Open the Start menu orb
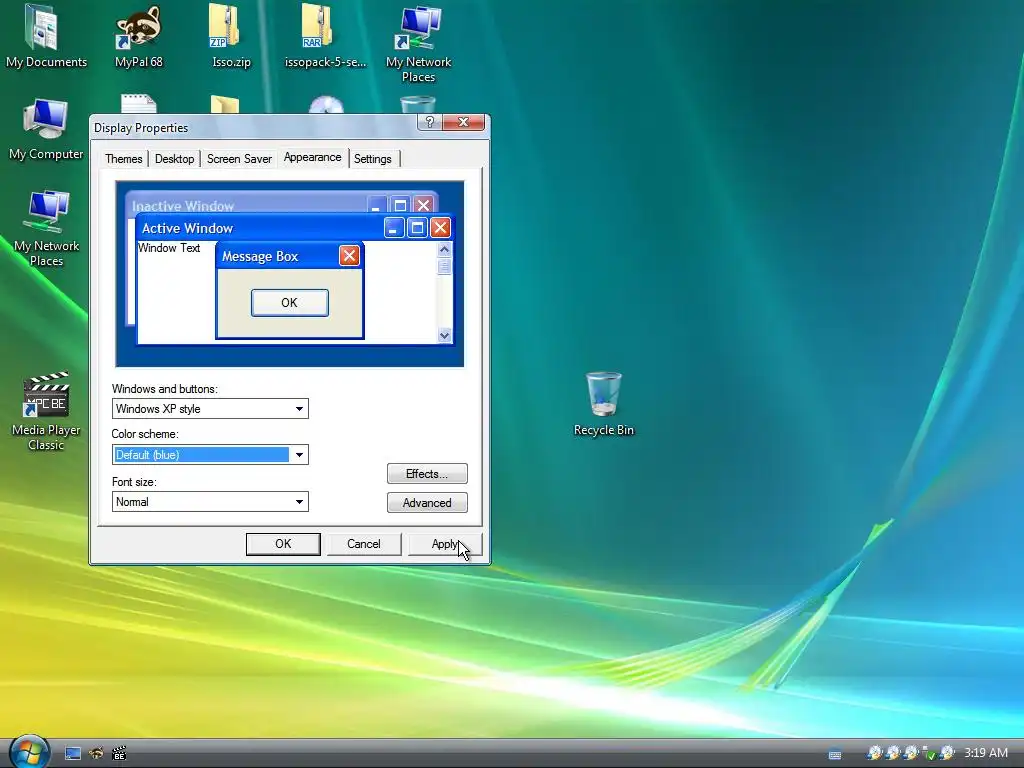 click(29, 752)
